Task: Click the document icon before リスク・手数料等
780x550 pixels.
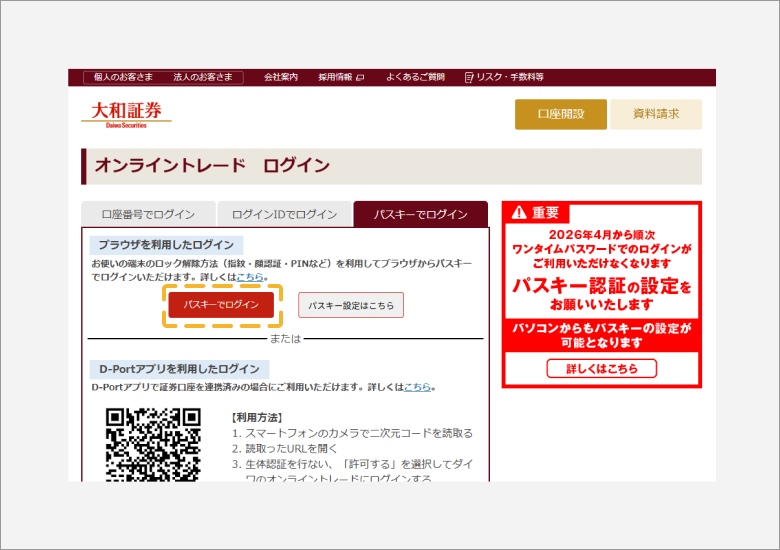Action: (x=469, y=78)
